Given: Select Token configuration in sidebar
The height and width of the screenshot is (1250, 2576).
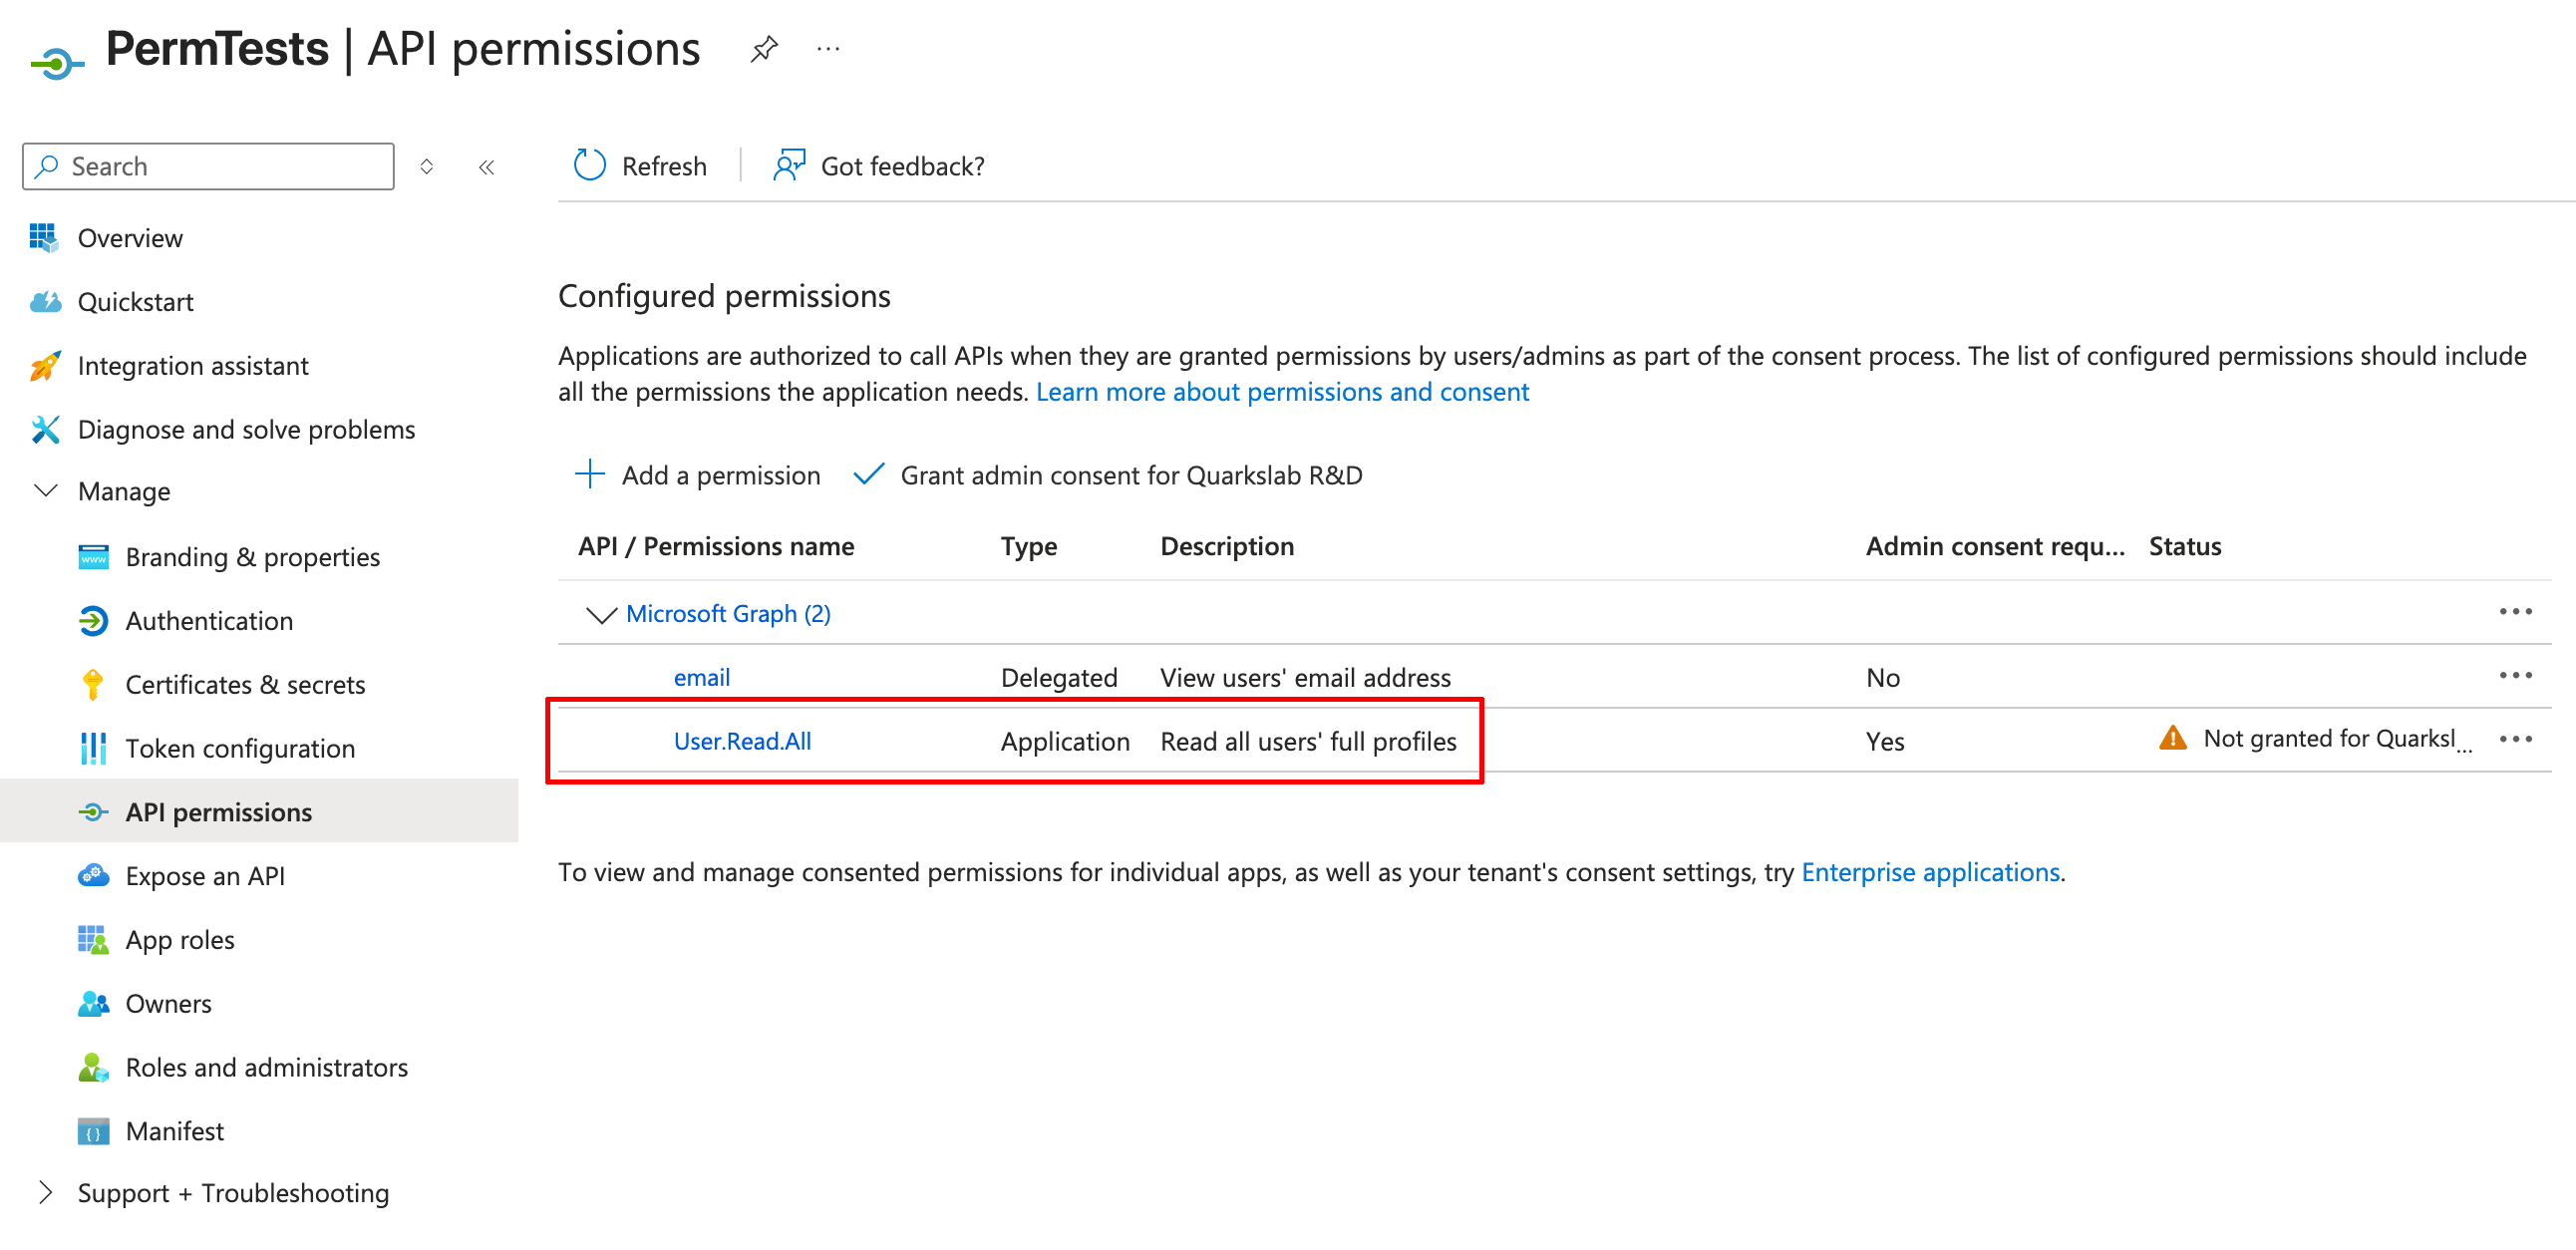Looking at the screenshot, I should point(240,748).
